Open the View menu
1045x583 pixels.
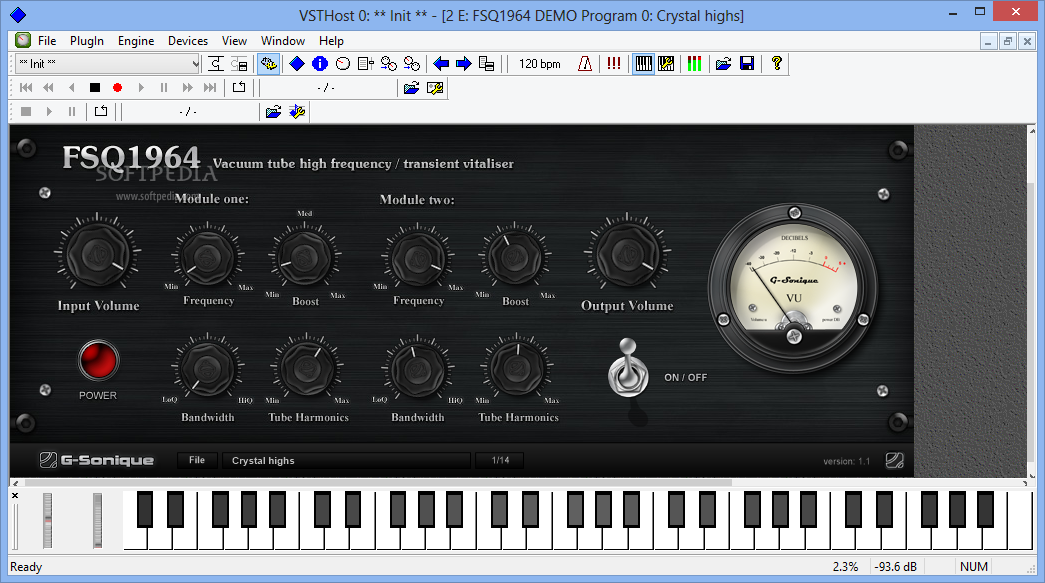click(x=234, y=41)
